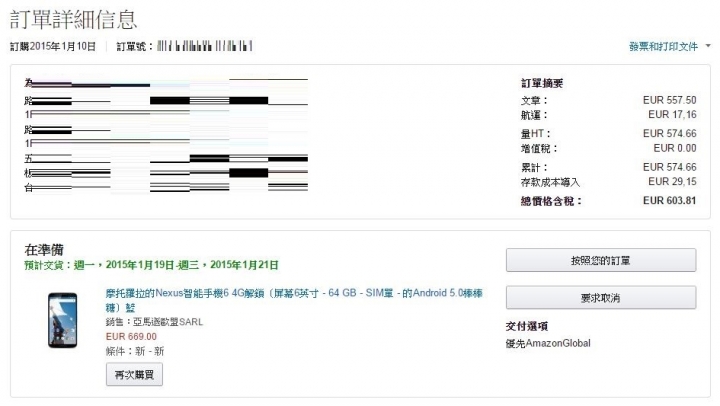
Task: Click the 按照您的訂單 button
Action: (601, 260)
